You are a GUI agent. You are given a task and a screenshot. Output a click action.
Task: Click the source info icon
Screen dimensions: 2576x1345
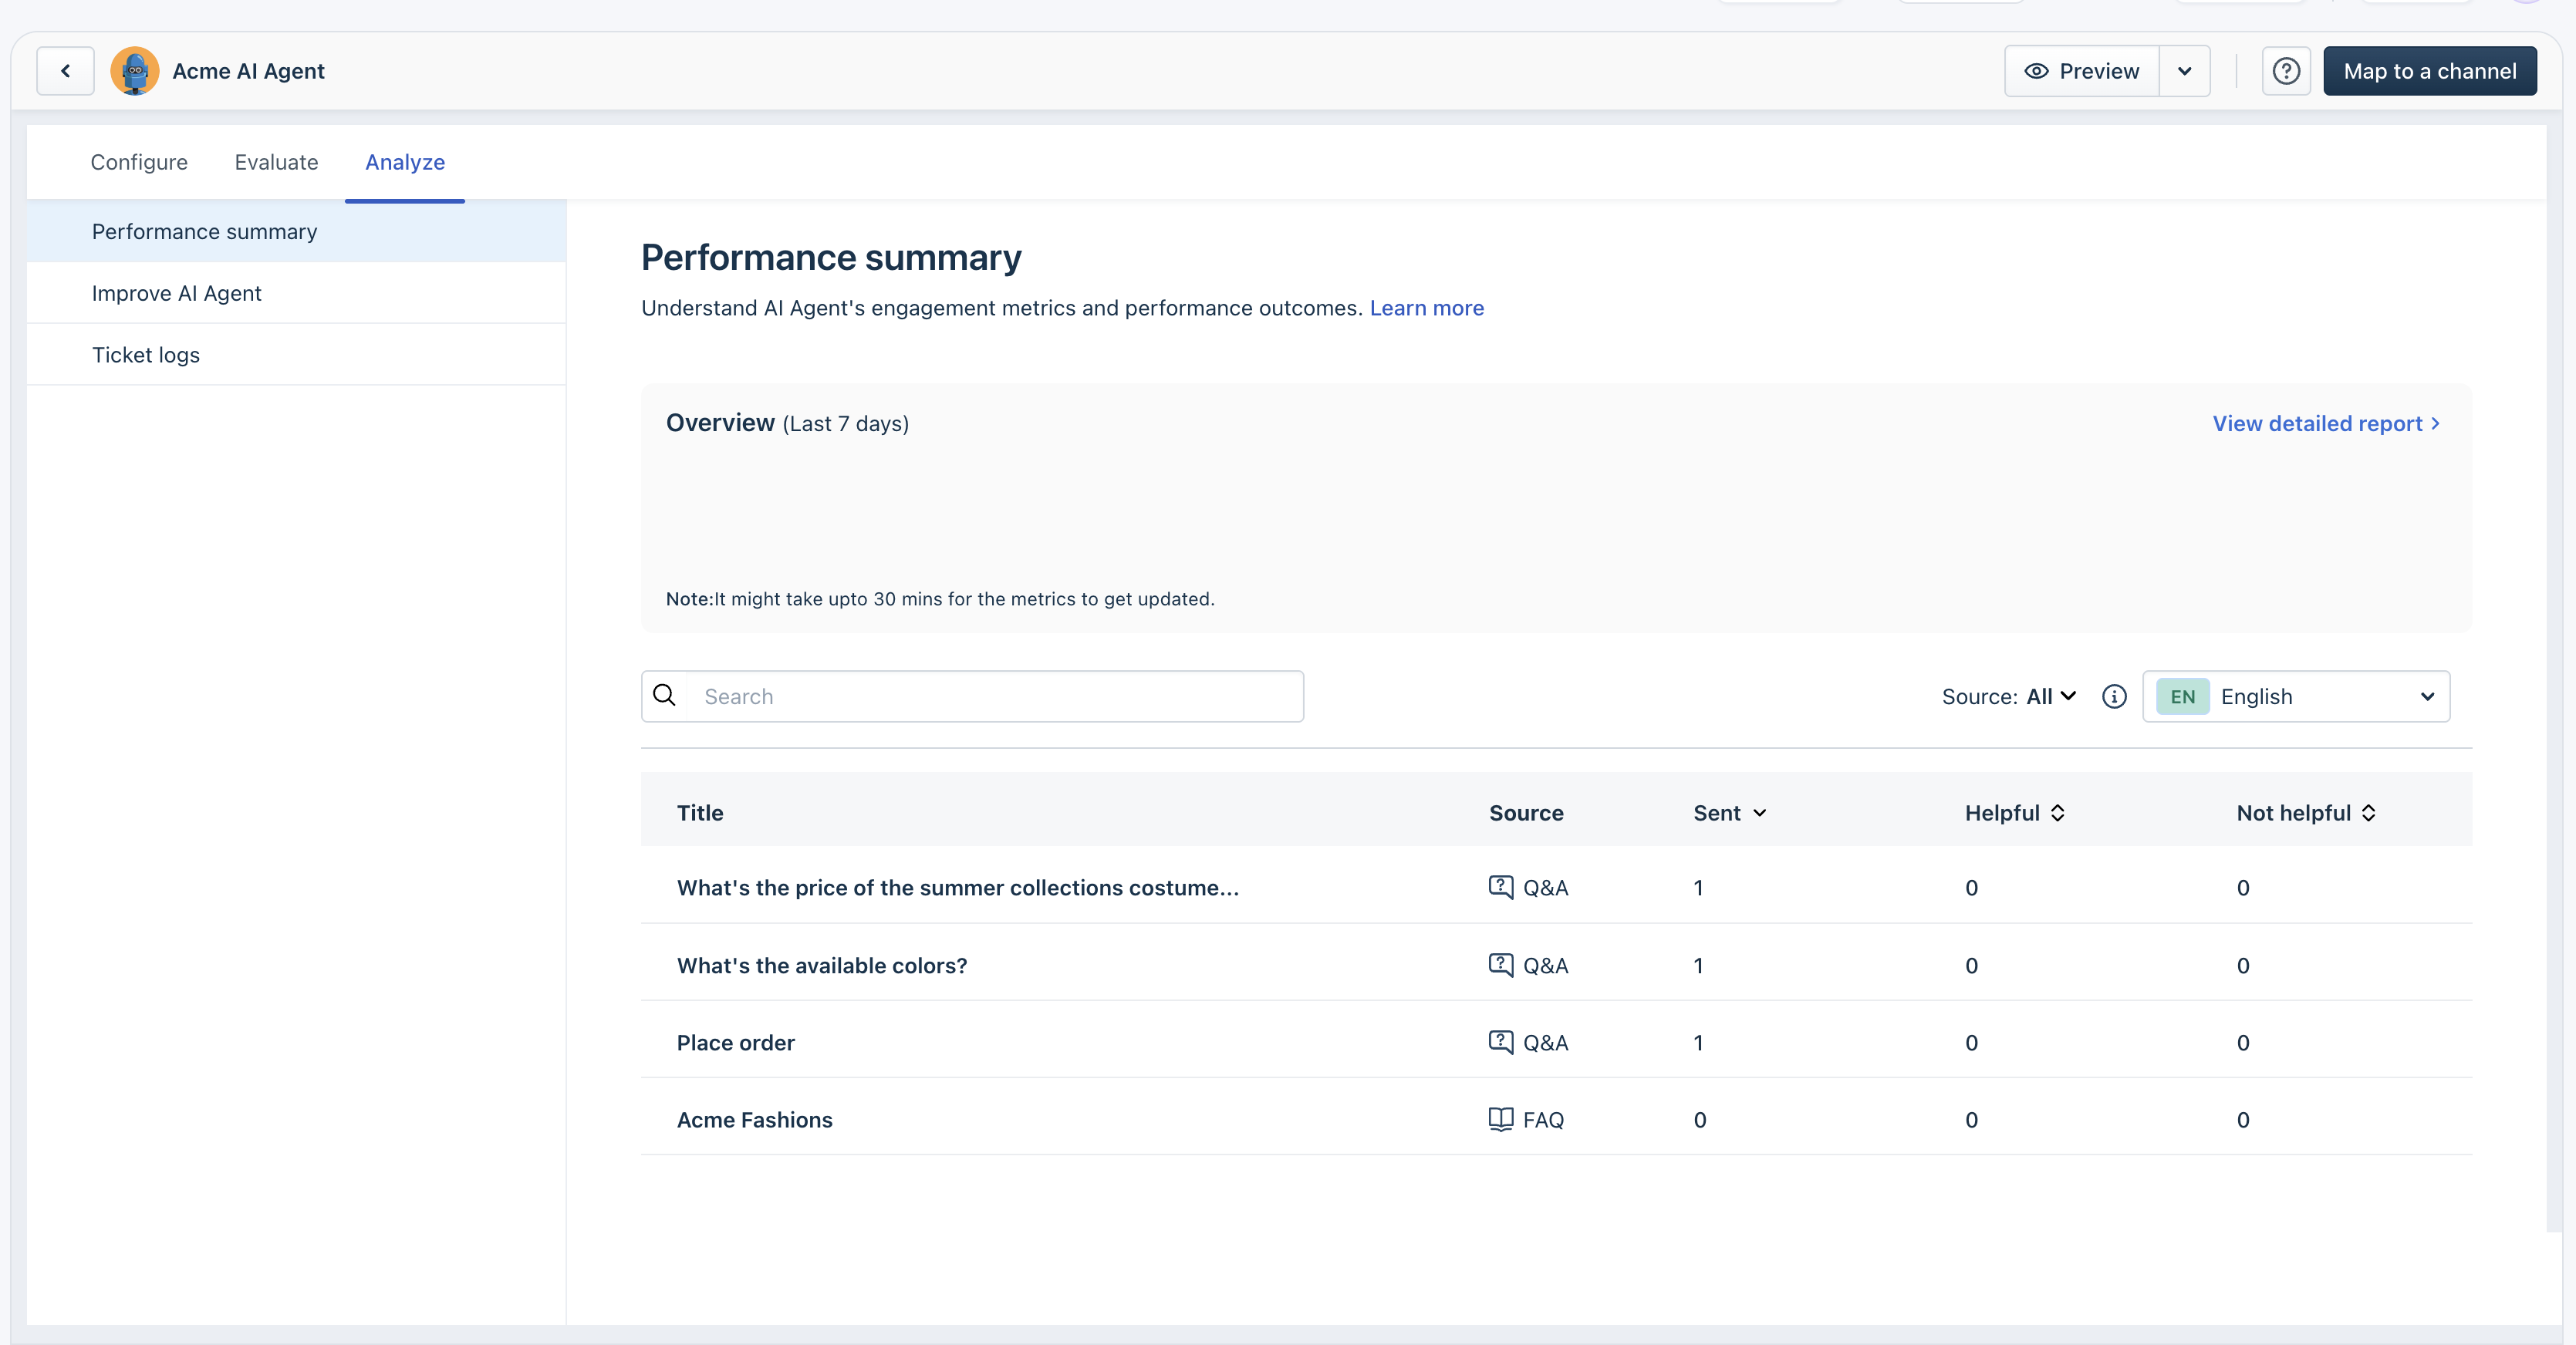pos(2113,697)
